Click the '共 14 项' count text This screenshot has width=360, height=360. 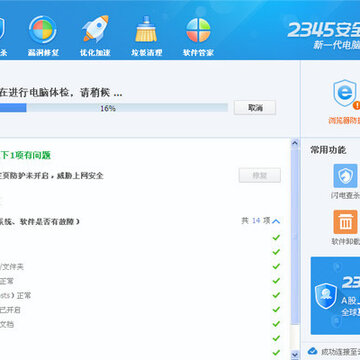(x=256, y=221)
